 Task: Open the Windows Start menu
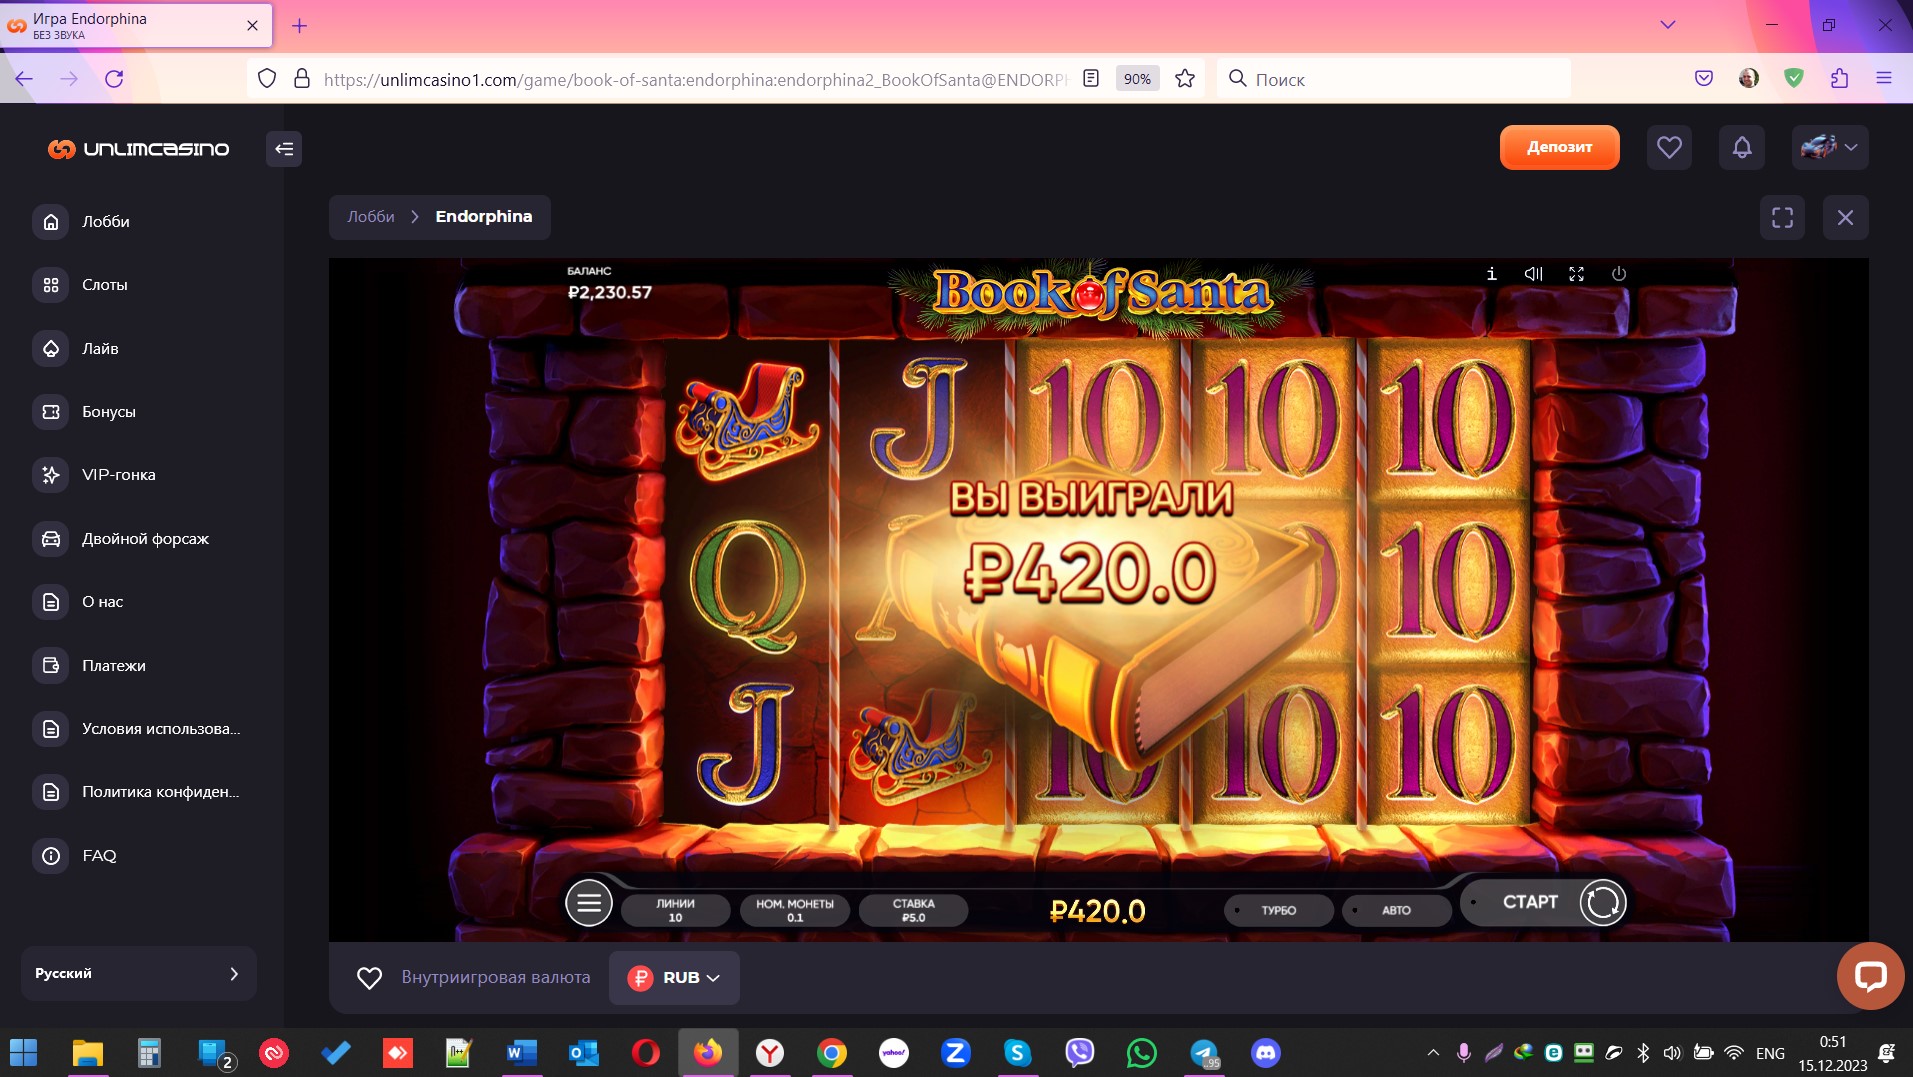coord(23,1053)
